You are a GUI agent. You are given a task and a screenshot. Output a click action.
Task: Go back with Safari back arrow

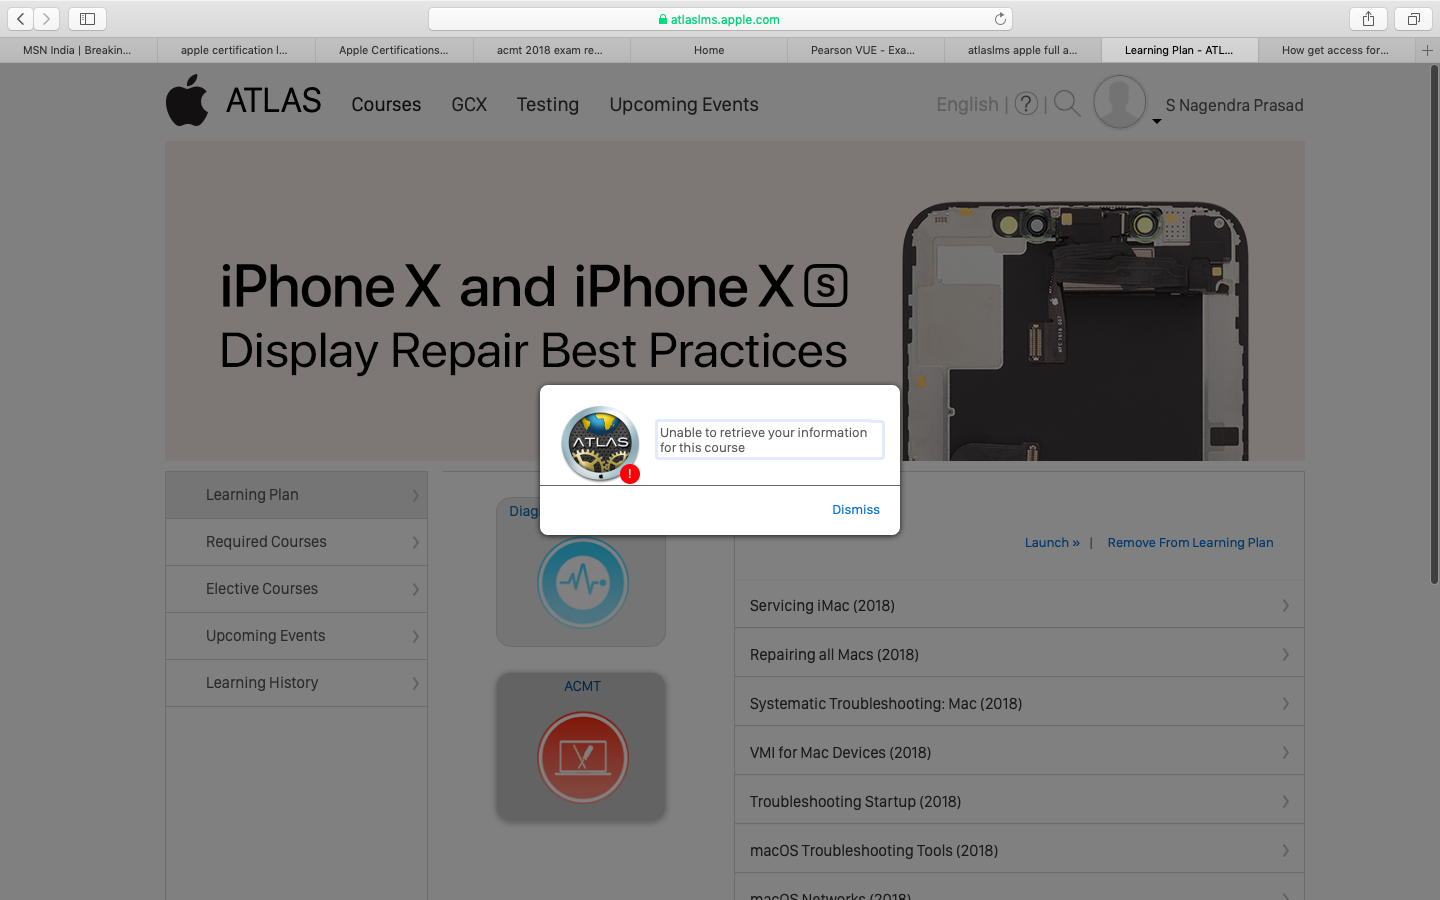pyautogui.click(x=21, y=19)
